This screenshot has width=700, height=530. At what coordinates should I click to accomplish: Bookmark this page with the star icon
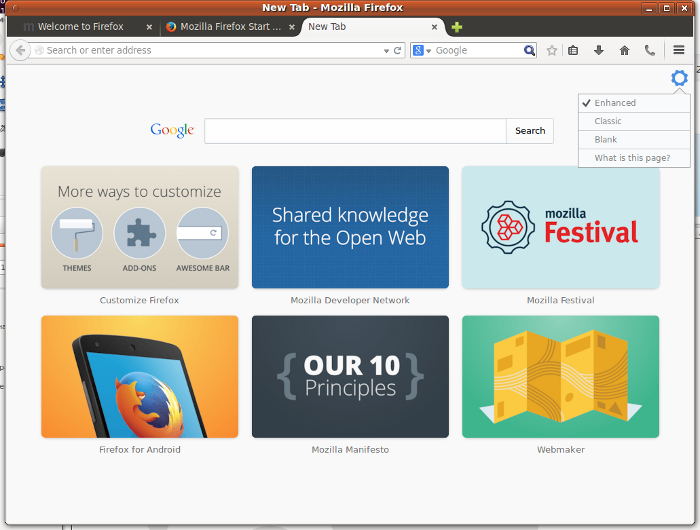point(552,50)
